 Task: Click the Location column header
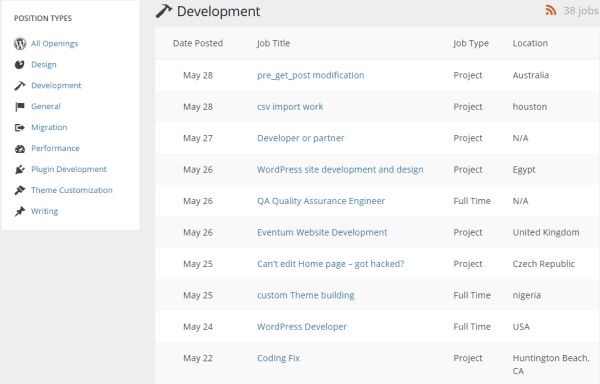(x=530, y=43)
